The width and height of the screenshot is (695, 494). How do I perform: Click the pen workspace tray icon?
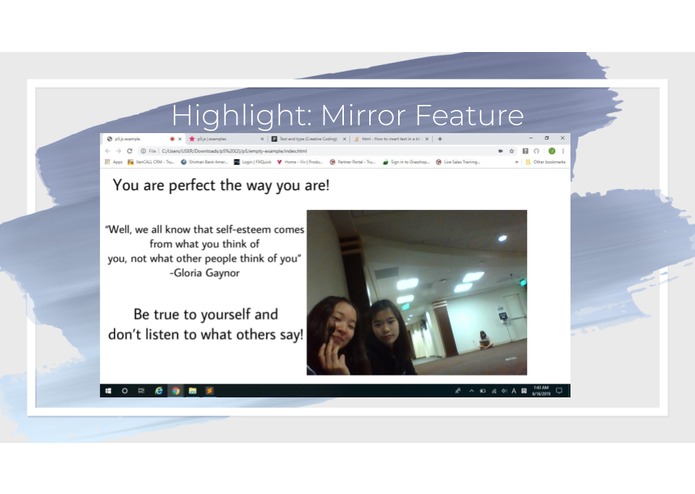pos(458,391)
